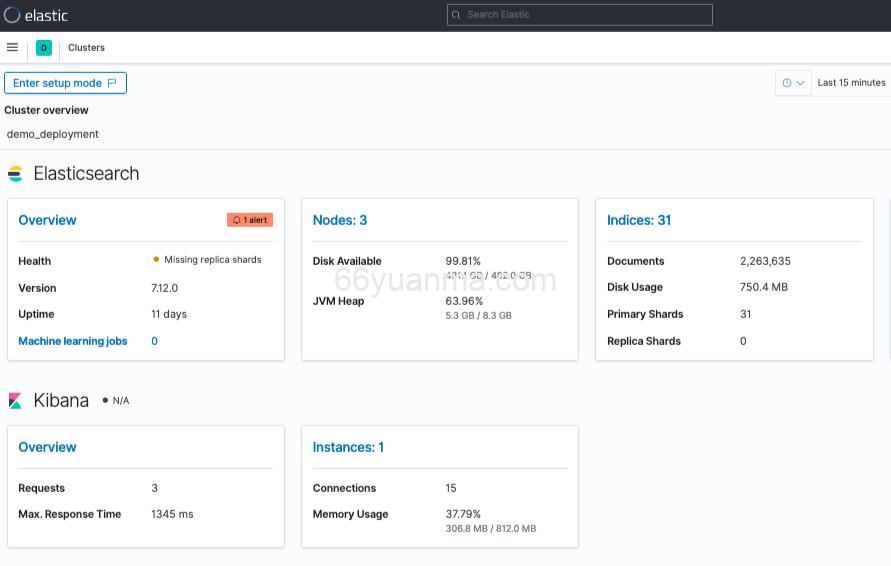Select the Documents count 2,263,635

click(765, 261)
